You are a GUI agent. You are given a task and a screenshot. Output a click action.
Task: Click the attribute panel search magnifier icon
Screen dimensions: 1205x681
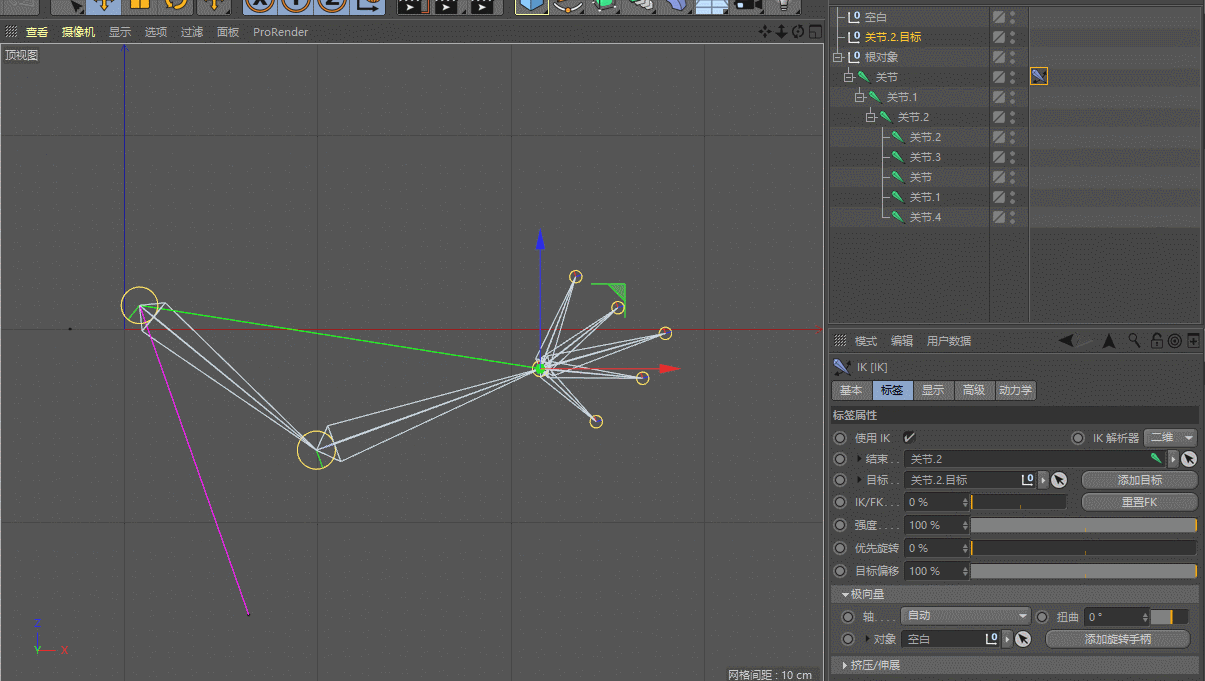[x=1134, y=341]
